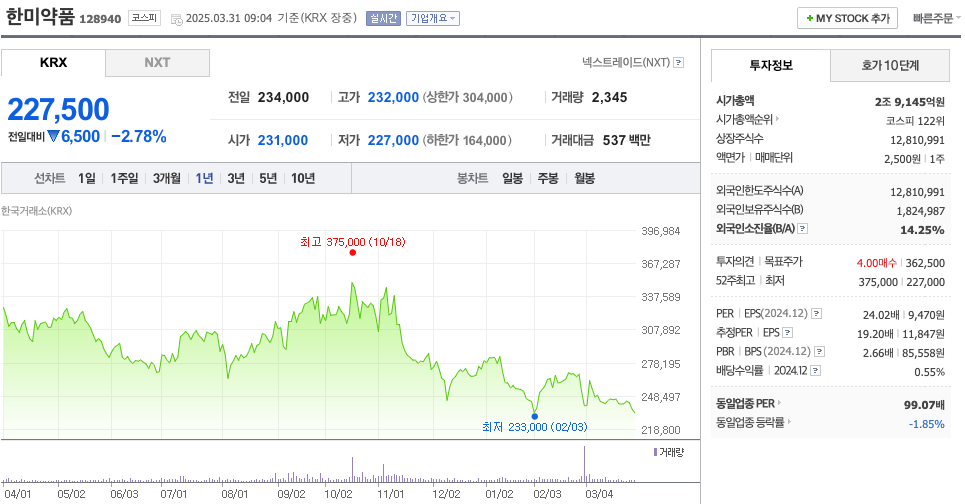The height and width of the screenshot is (504, 965).
Task: Click the 시가 231,000 value
Action: (x=282, y=140)
